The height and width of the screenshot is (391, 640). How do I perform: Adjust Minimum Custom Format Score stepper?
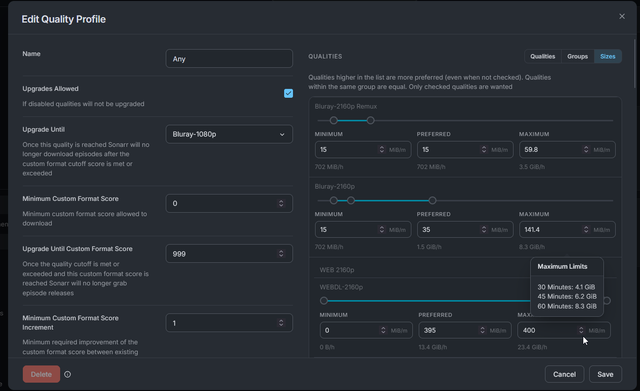pyautogui.click(x=281, y=203)
